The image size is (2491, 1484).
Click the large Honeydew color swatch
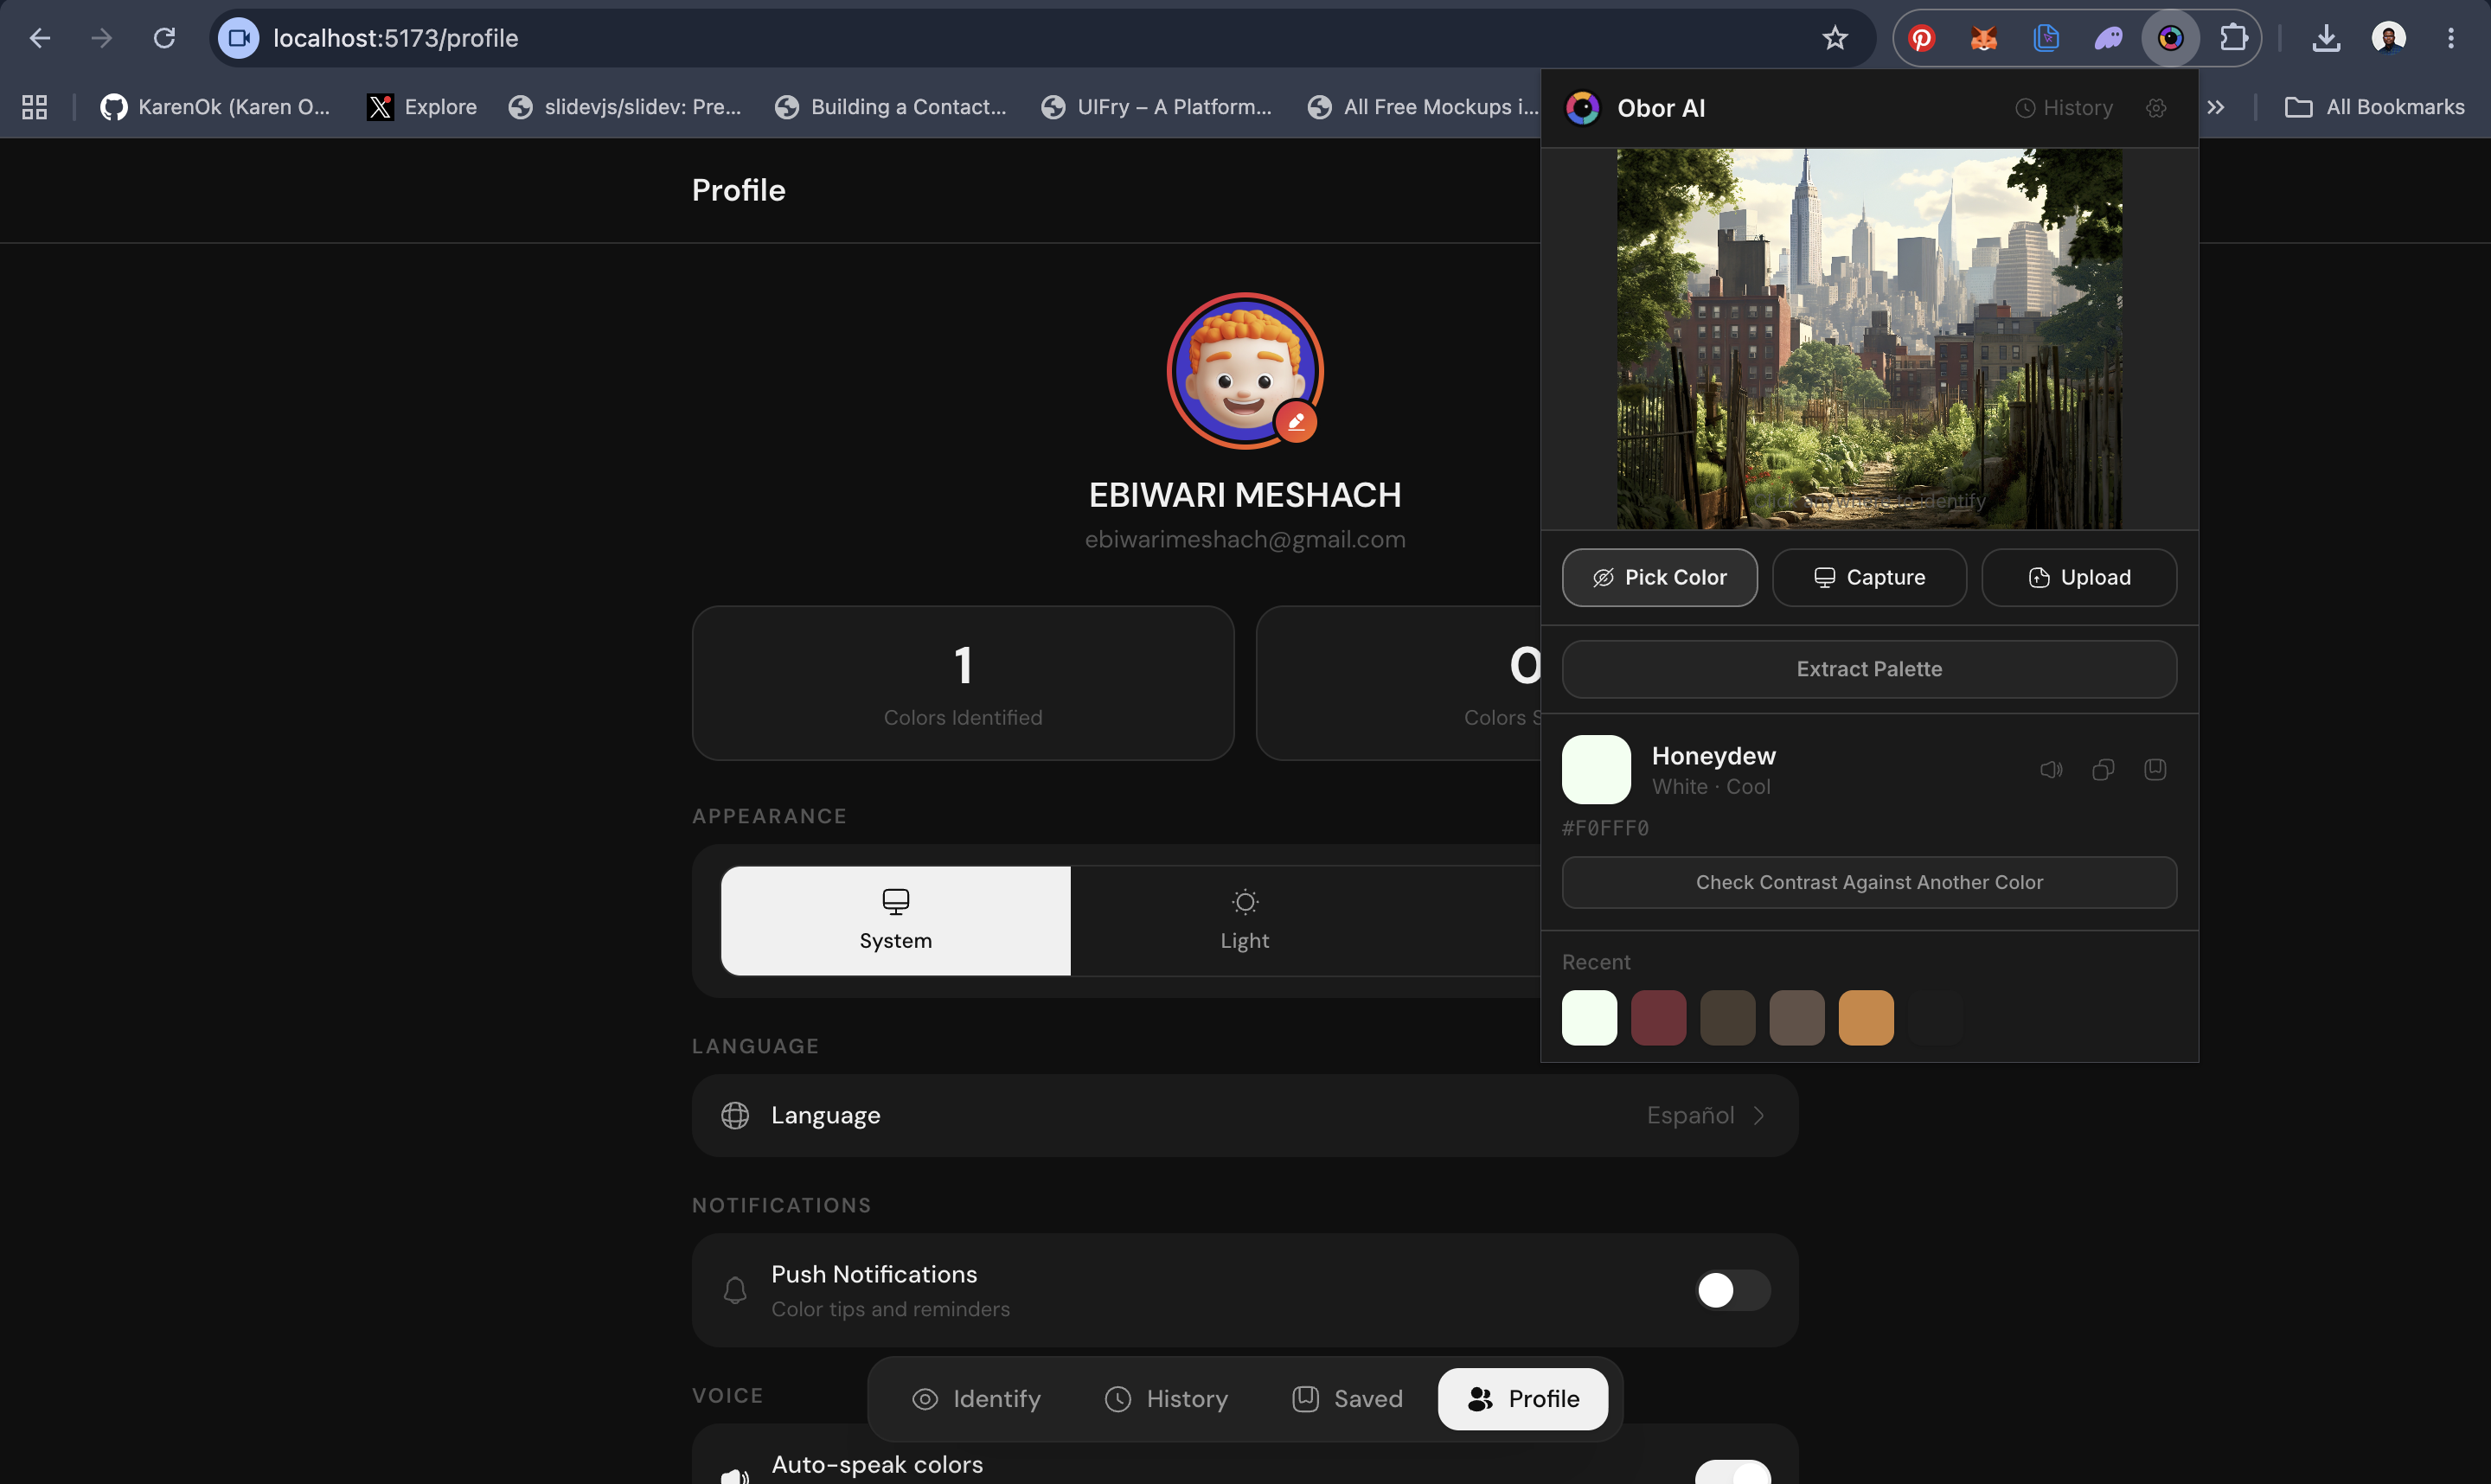pos(1596,770)
